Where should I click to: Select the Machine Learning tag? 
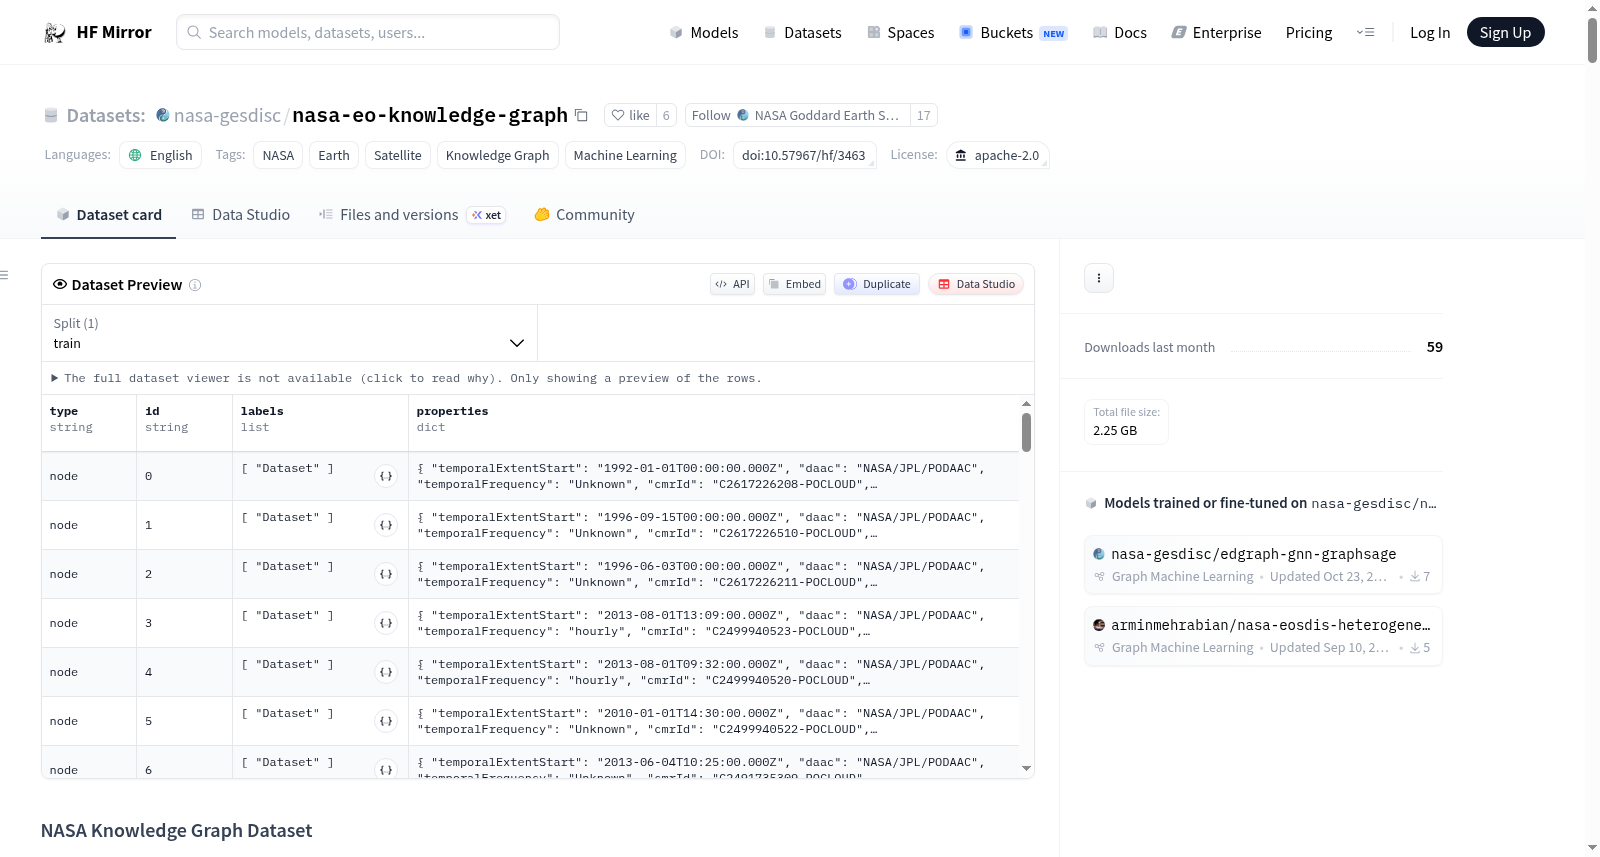pos(625,155)
